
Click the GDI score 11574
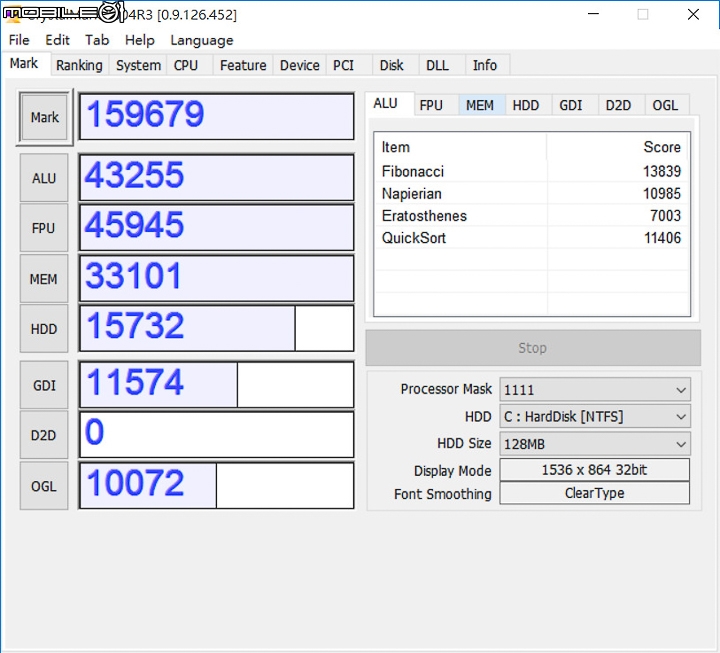217,385
